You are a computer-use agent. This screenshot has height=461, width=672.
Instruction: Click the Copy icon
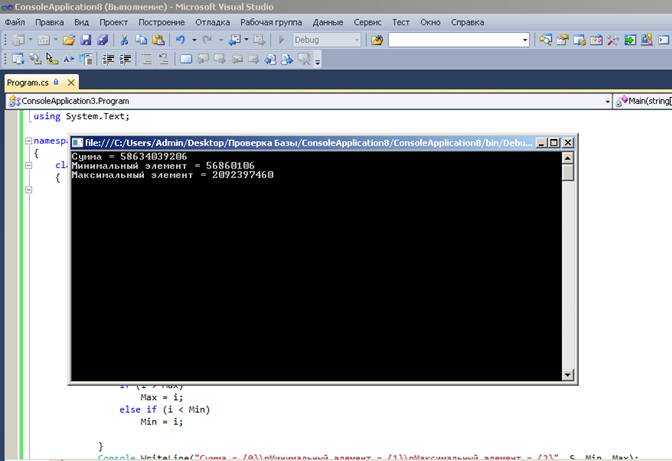[141, 40]
